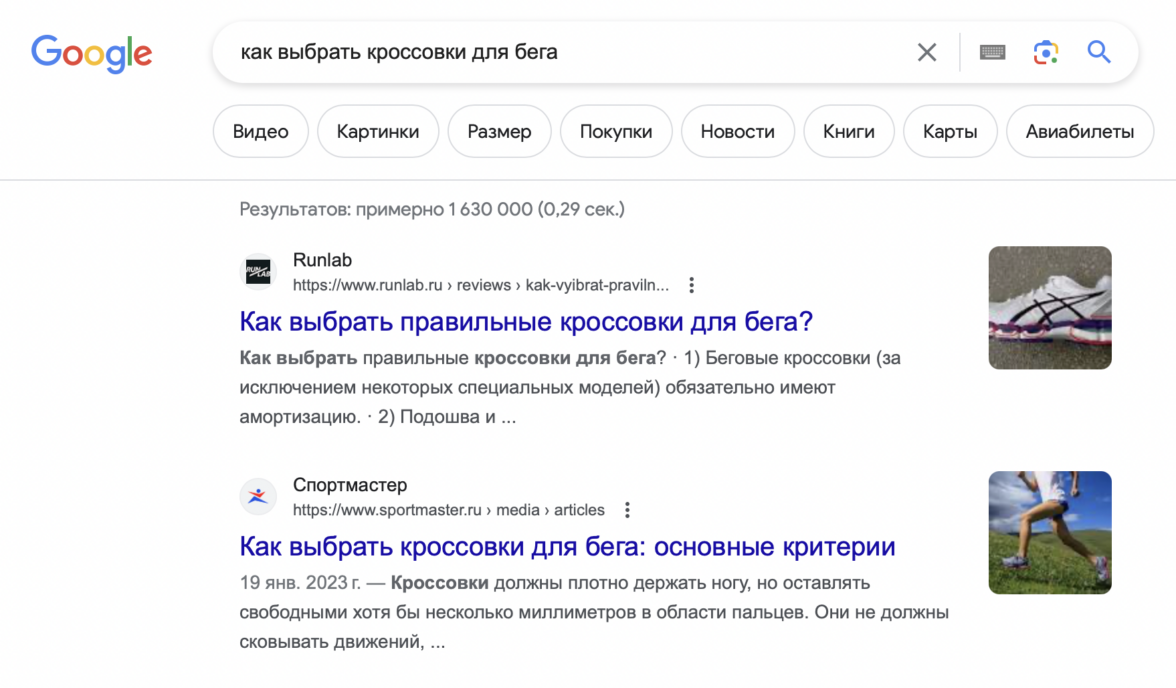
Task: Start a search by image with Lens
Action: (1045, 52)
